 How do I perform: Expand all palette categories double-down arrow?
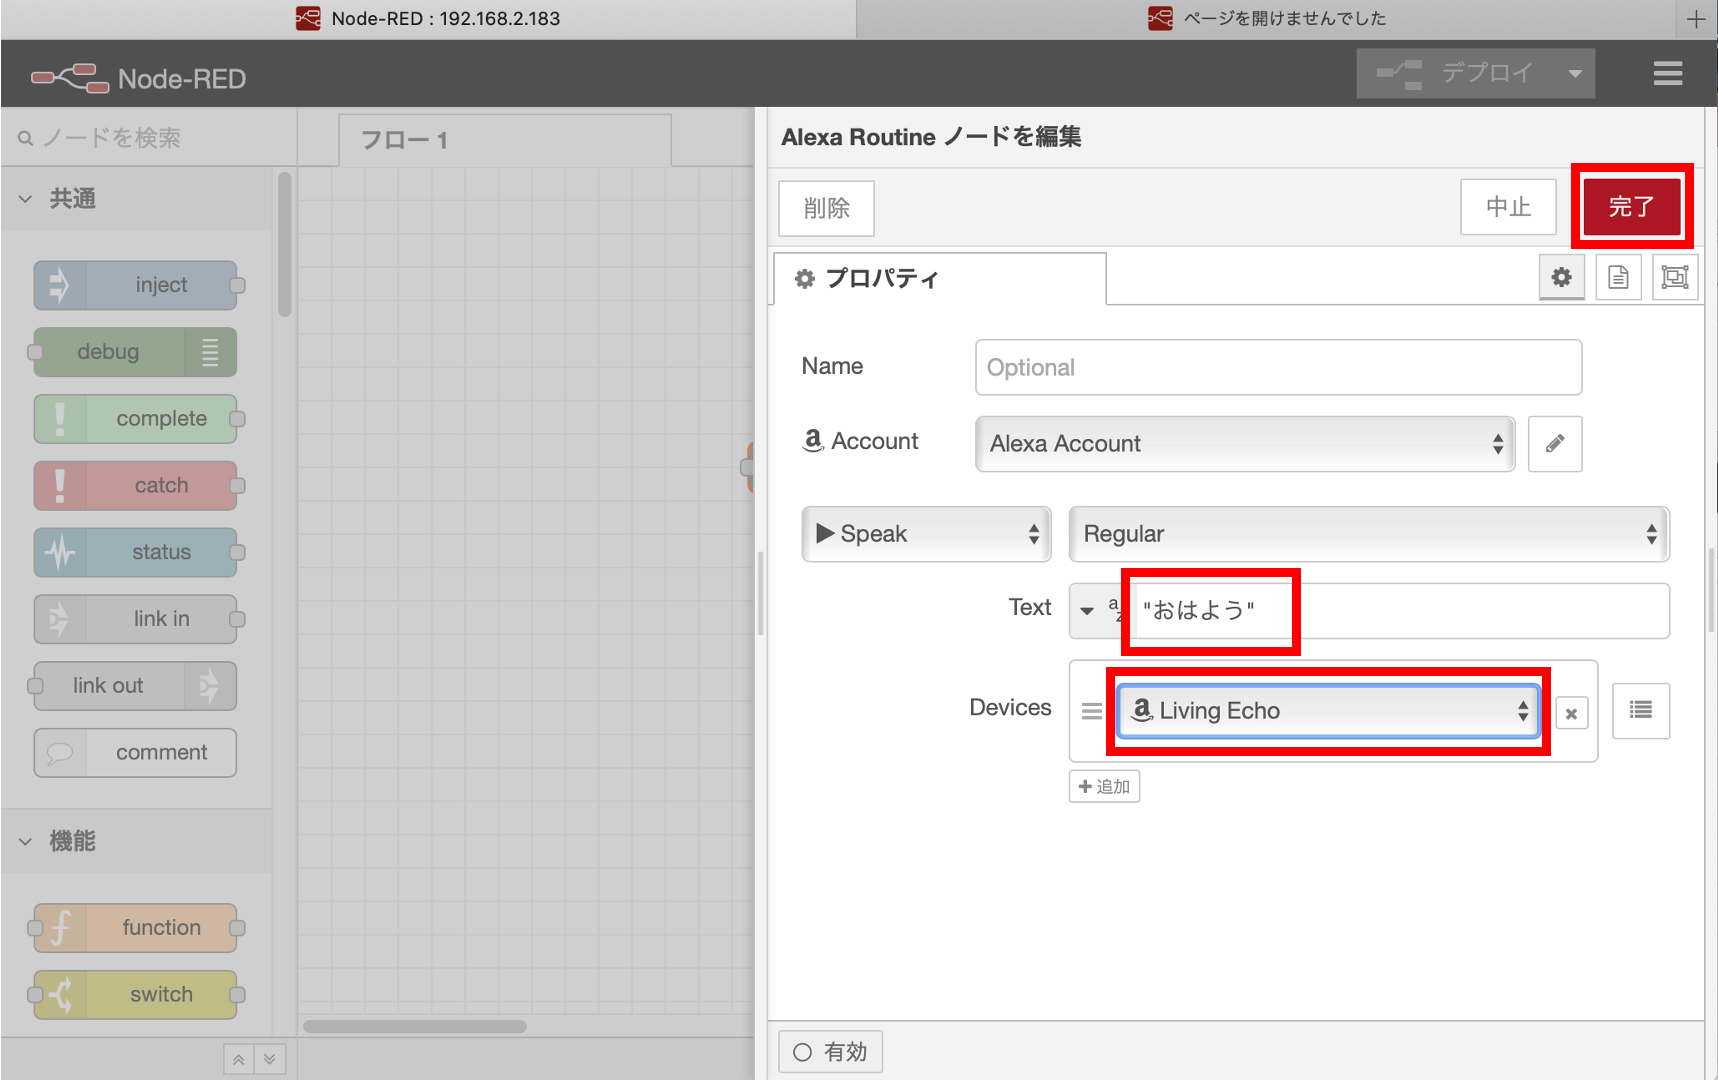[270, 1059]
